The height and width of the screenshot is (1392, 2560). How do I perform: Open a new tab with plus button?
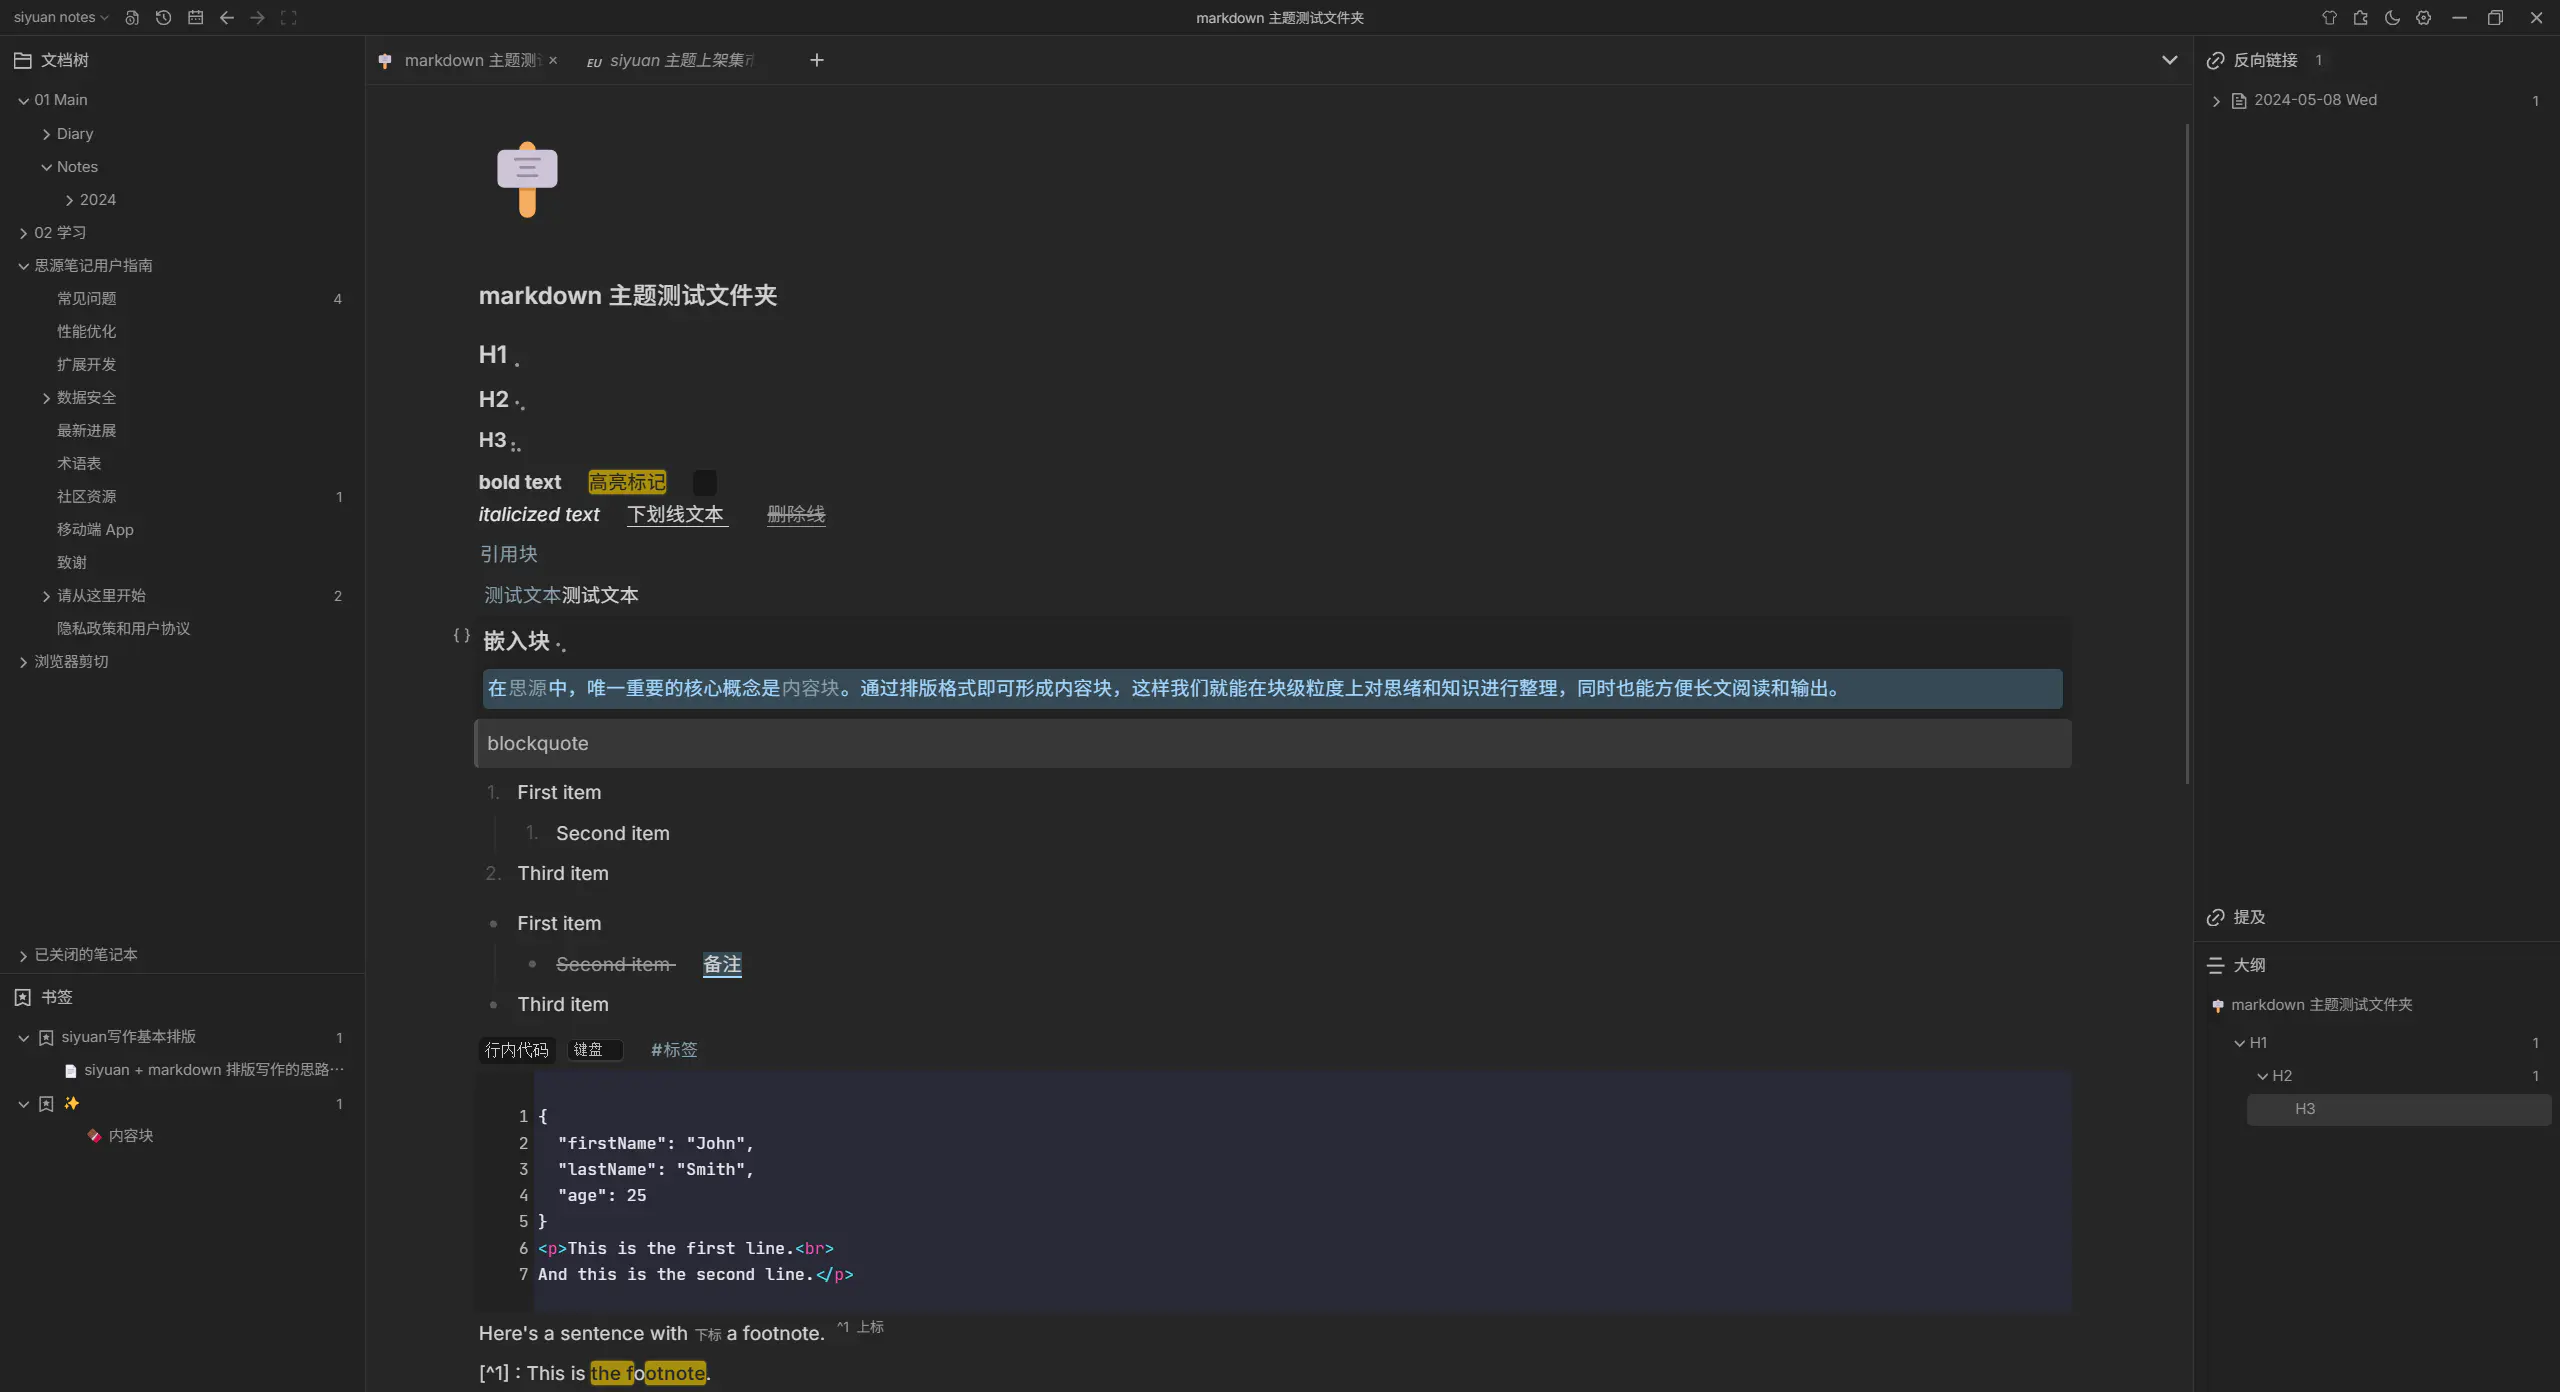(816, 61)
